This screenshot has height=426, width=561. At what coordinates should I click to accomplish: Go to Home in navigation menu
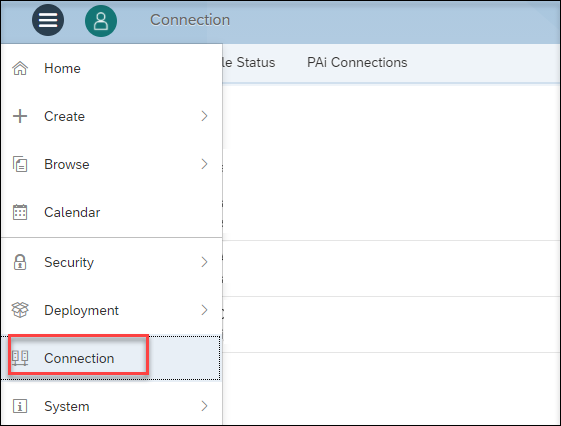(111, 68)
